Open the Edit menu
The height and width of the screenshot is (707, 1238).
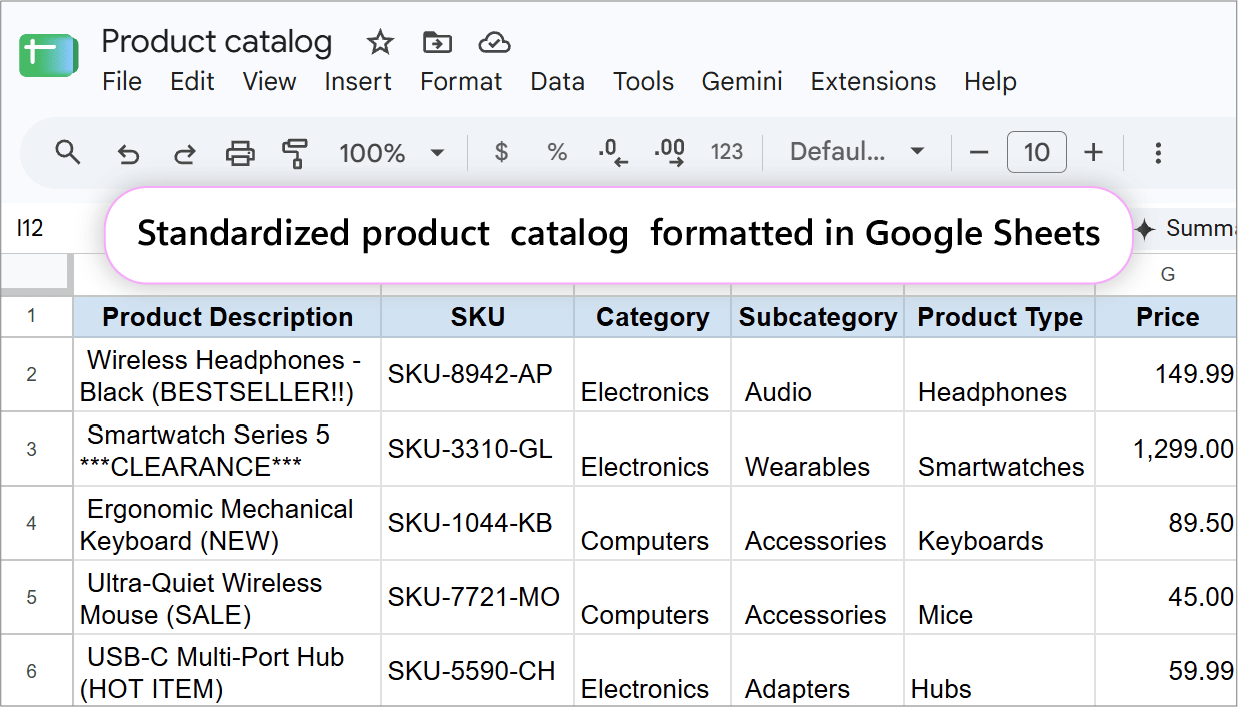pos(192,82)
